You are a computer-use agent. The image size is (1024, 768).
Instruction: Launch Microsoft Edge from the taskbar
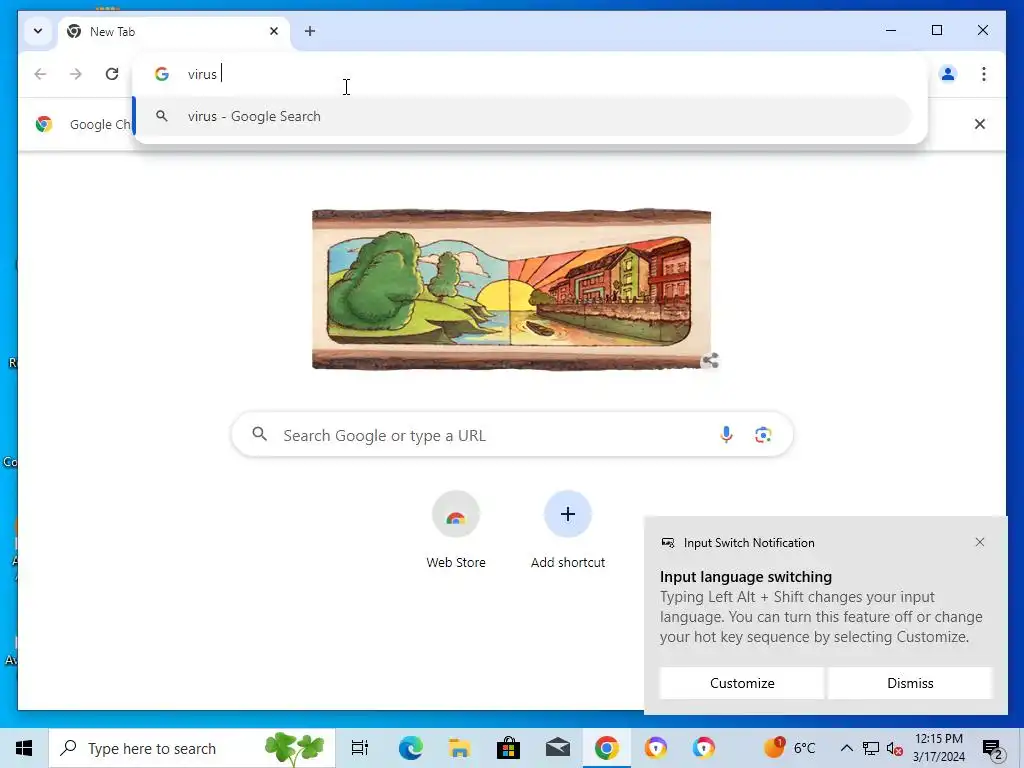pyautogui.click(x=411, y=748)
